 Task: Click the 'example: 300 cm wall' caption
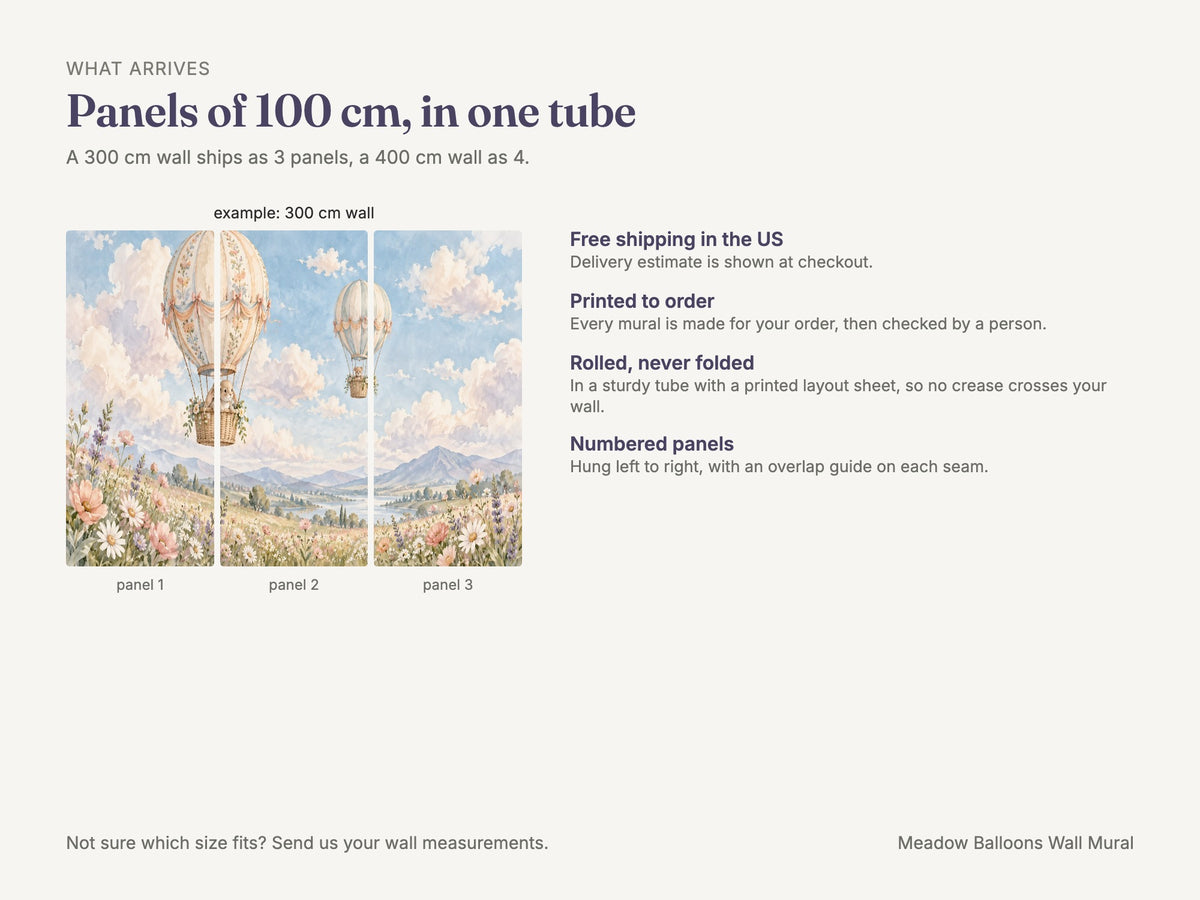(x=294, y=213)
